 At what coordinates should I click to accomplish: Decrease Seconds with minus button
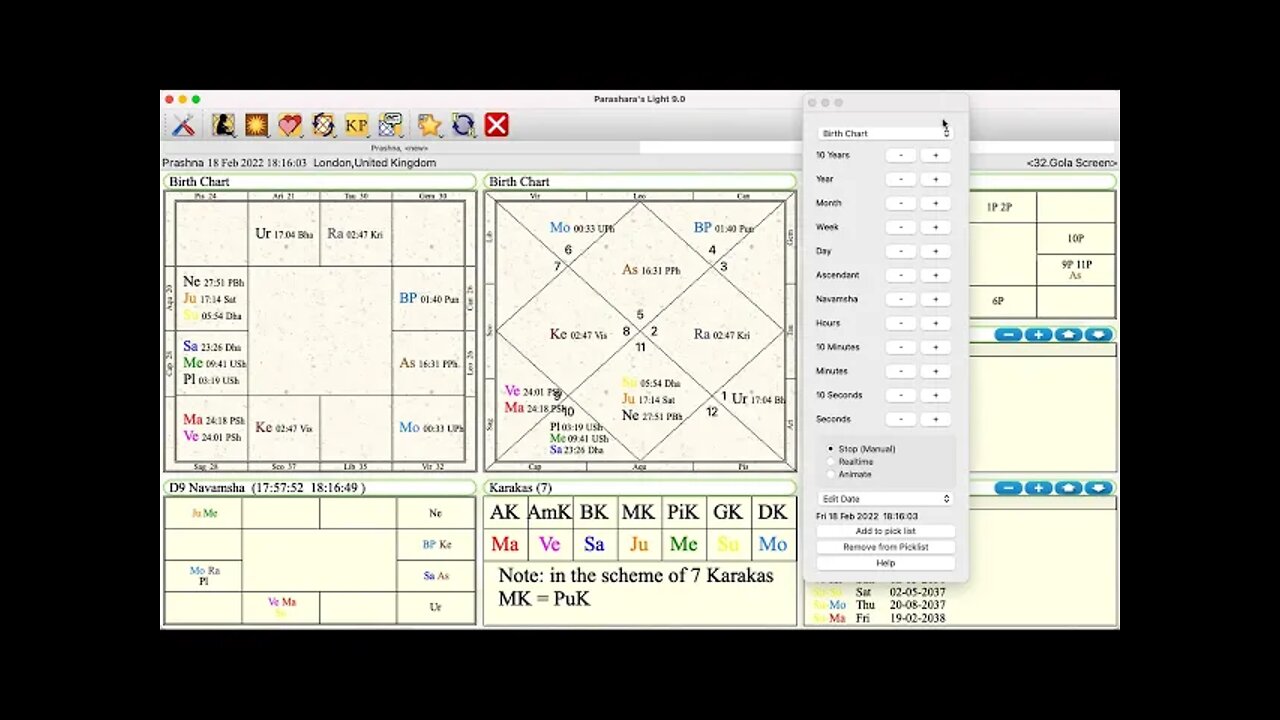(x=901, y=419)
